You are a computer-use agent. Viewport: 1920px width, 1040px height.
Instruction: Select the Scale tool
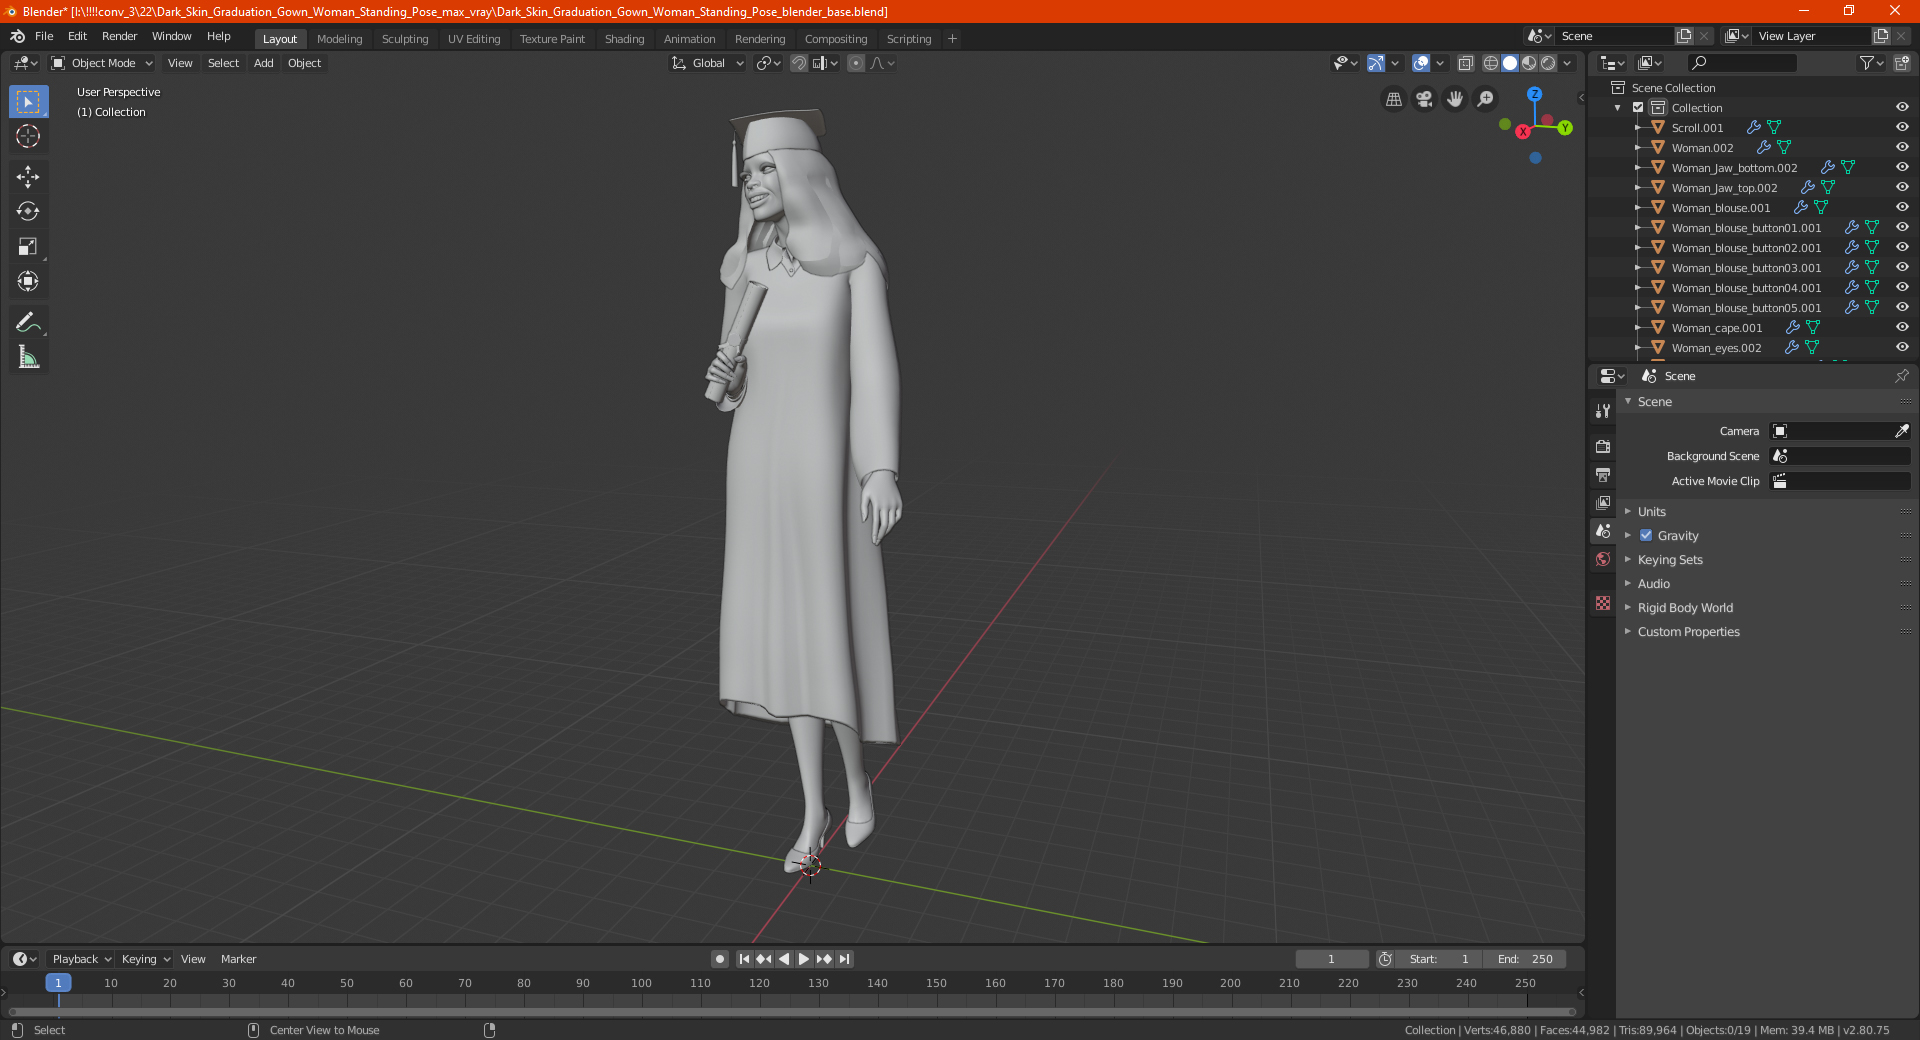[28, 246]
